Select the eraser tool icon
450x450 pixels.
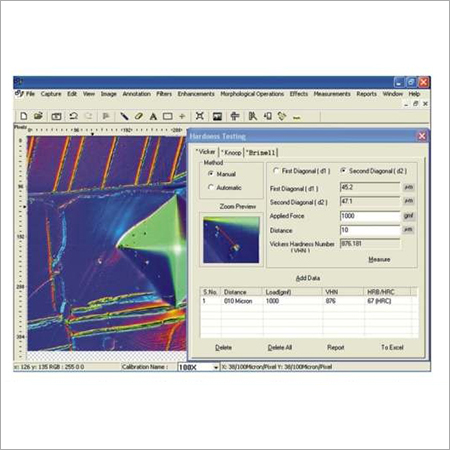coord(139,116)
